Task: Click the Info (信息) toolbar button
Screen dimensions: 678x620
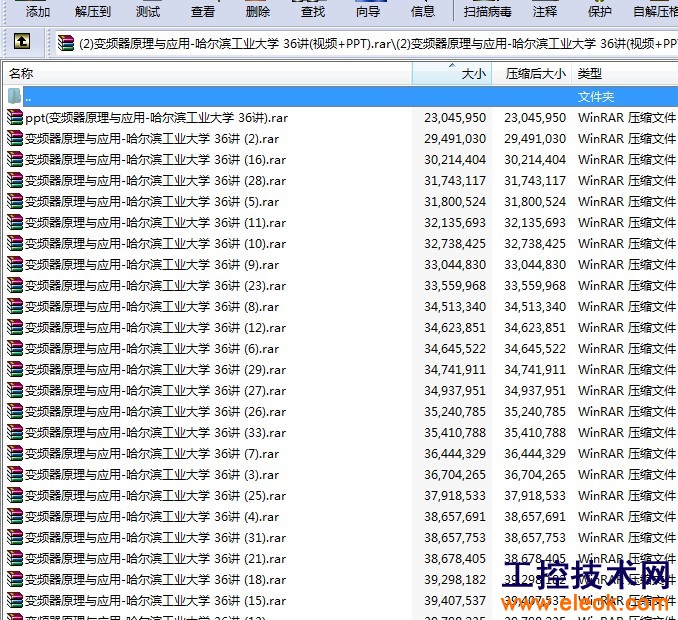Action: (x=423, y=11)
